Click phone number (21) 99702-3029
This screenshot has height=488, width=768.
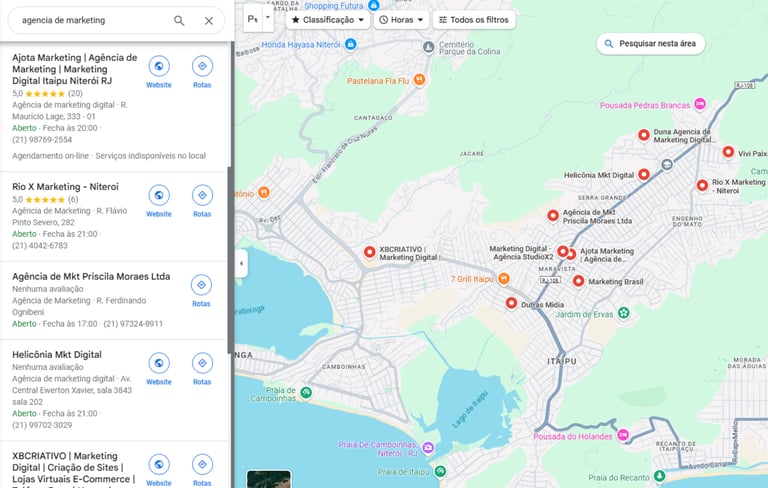pyautogui.click(x=42, y=425)
